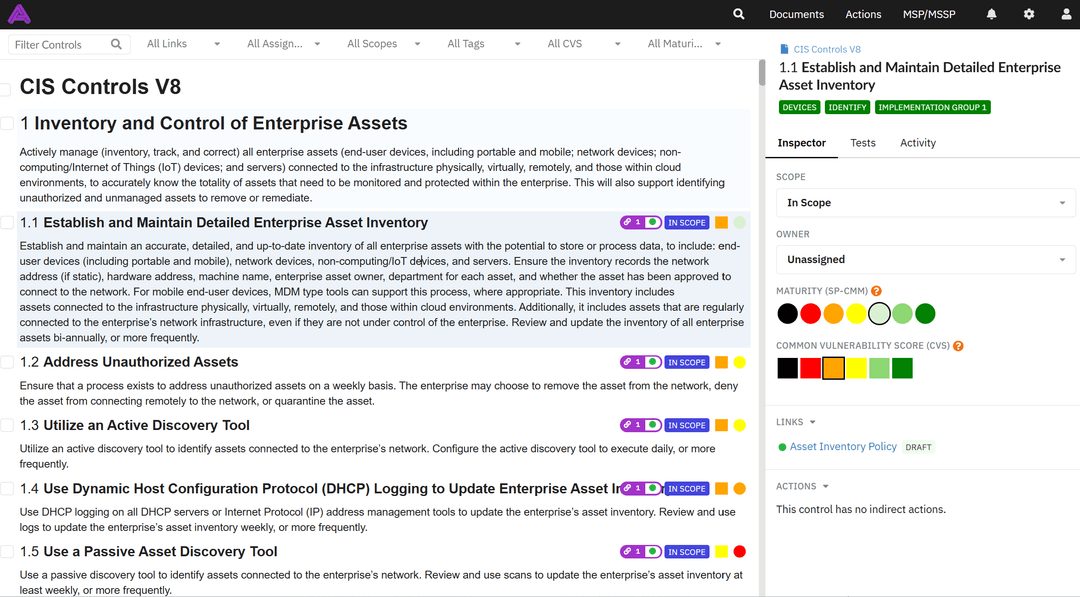
Task: Open settings gear icon
Action: 1028,14
